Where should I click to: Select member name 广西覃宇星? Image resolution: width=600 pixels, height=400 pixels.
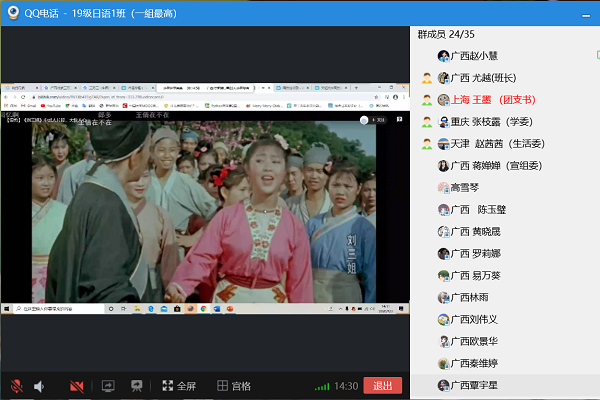pos(474,385)
